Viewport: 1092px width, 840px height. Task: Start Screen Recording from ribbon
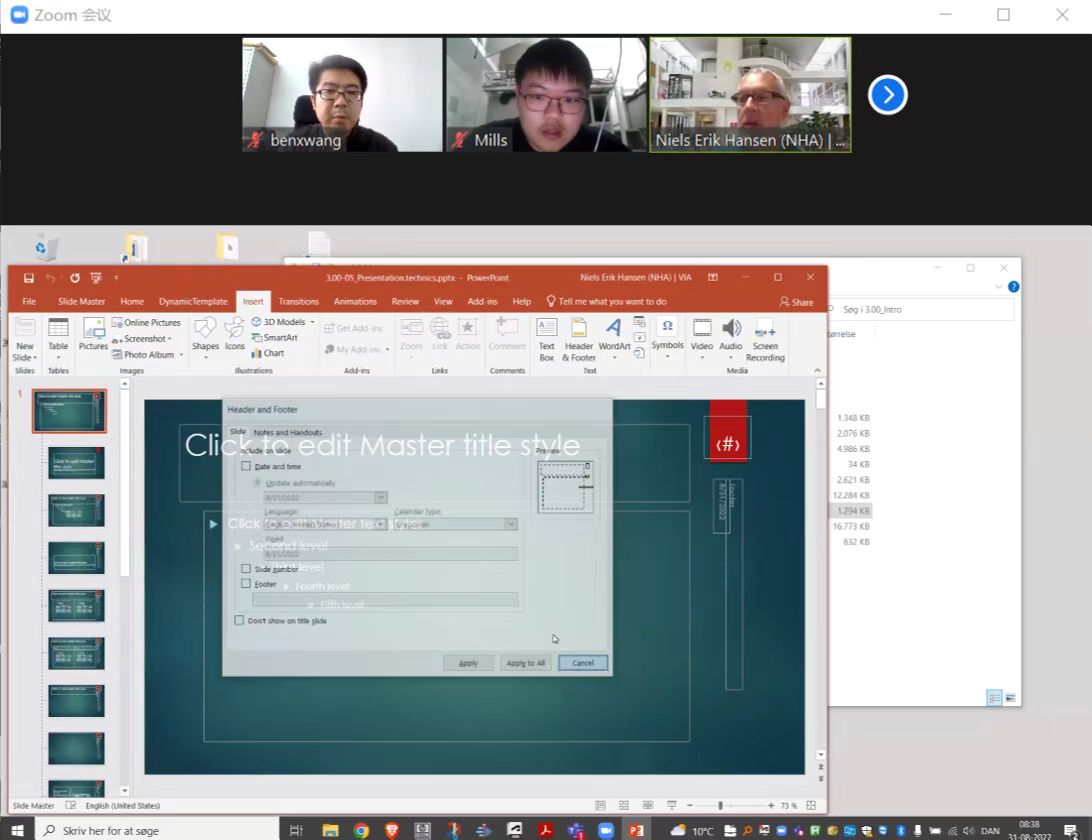765,339
